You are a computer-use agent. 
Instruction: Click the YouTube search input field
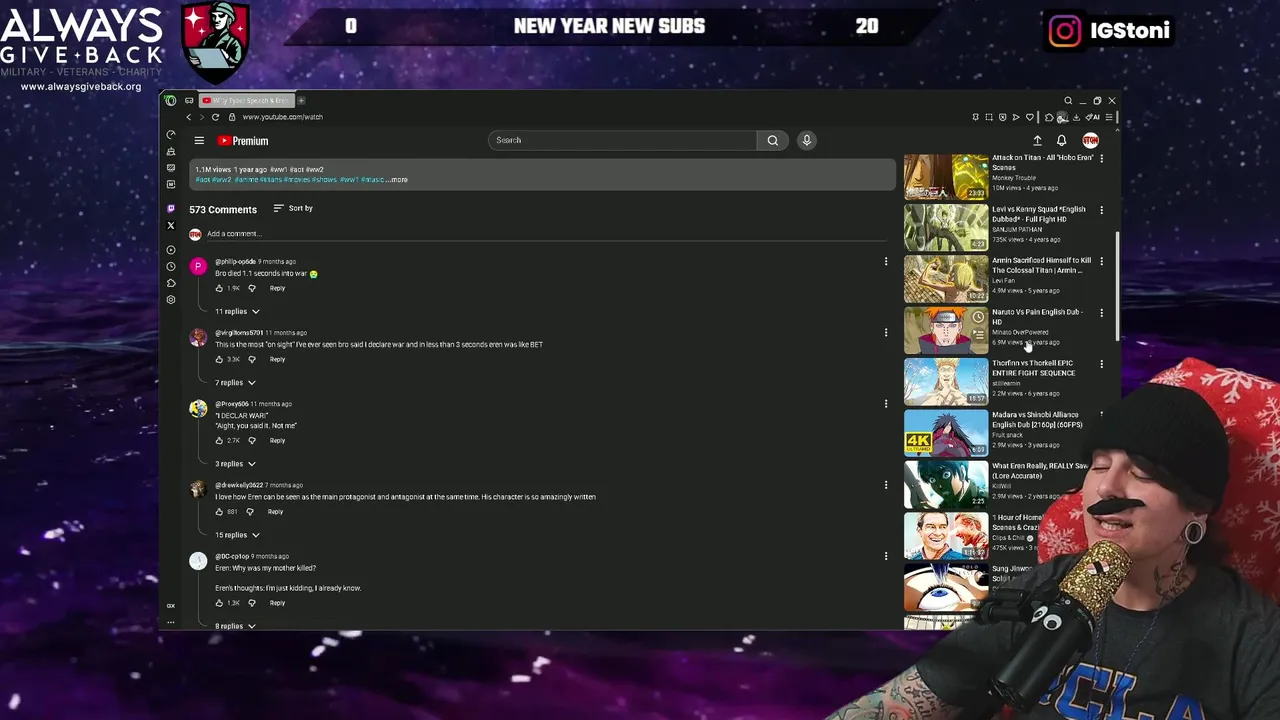(622, 140)
